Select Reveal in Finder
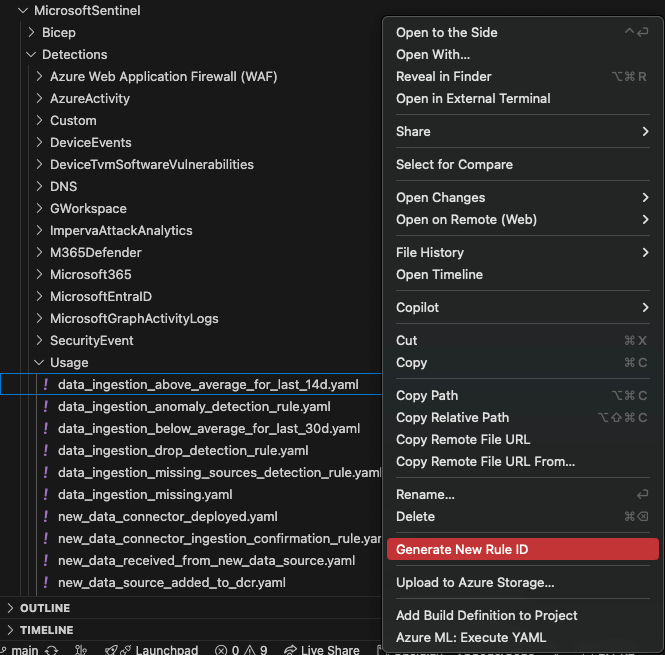Screen dimensions: 665x655 [x=522, y=77]
